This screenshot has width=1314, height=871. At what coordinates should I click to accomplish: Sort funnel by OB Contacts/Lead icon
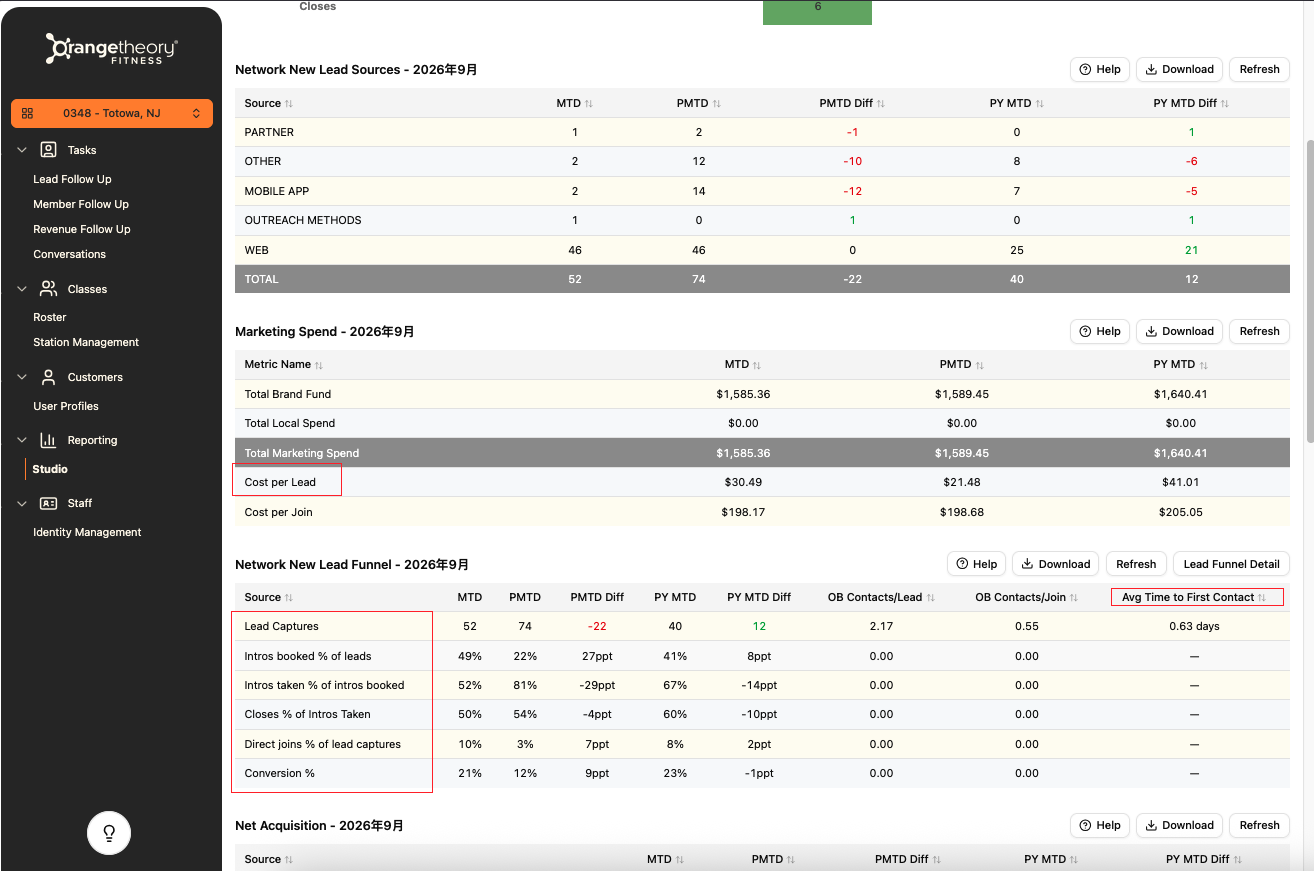(931, 598)
